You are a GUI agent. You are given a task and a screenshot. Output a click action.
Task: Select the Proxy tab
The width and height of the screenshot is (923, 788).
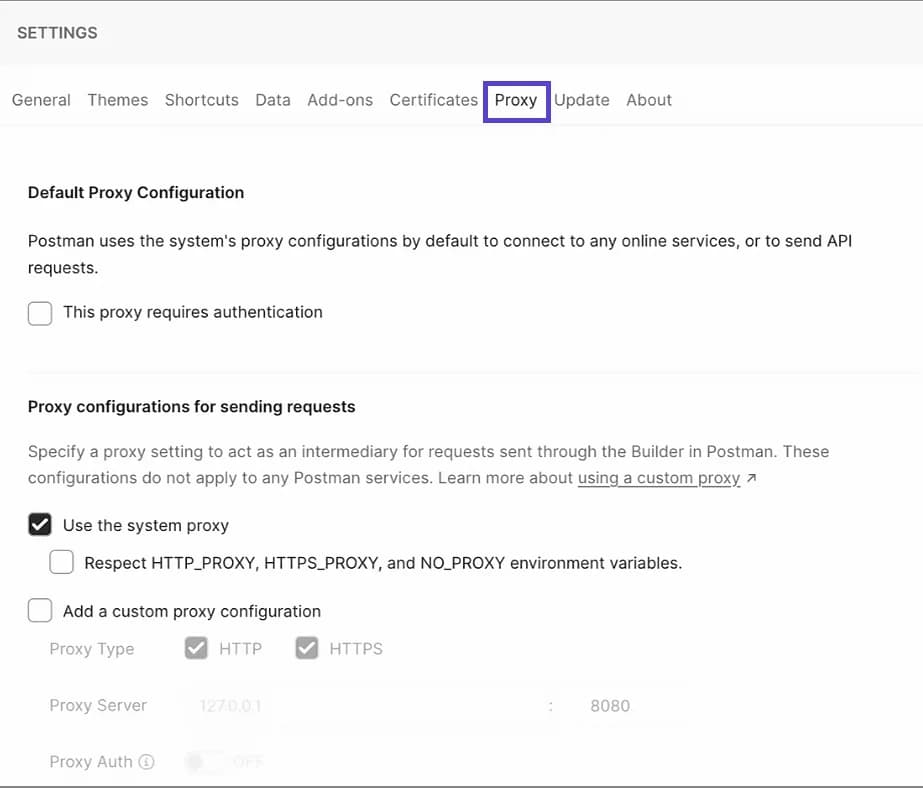point(516,100)
